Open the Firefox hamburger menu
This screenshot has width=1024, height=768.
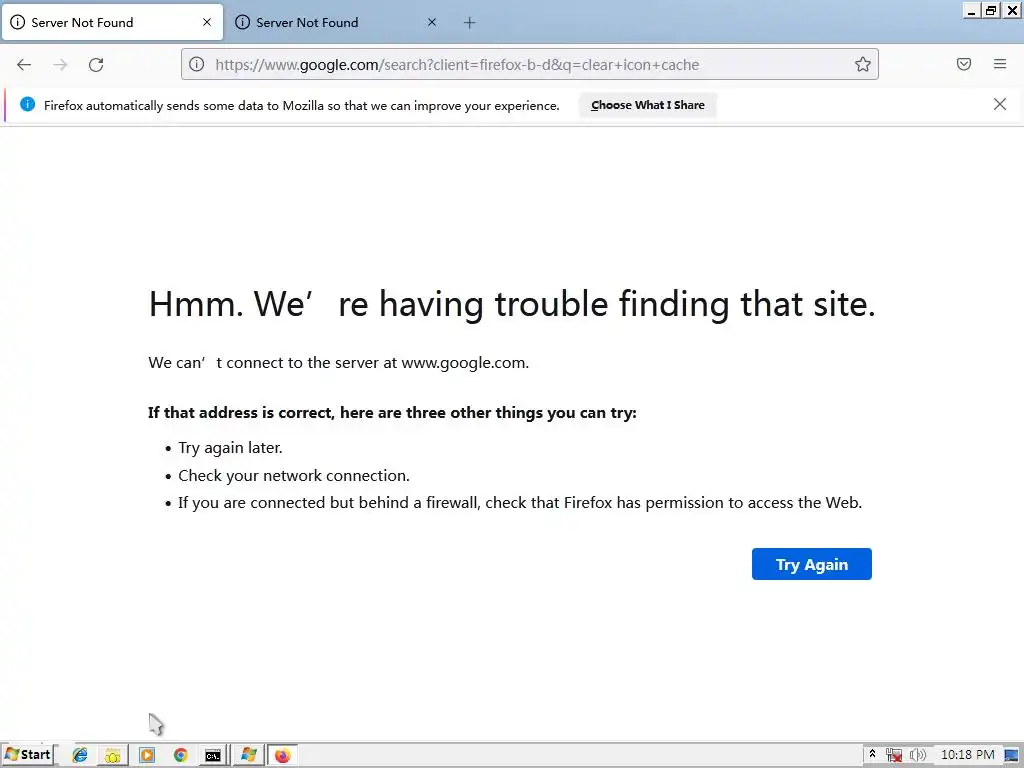pos(1000,64)
